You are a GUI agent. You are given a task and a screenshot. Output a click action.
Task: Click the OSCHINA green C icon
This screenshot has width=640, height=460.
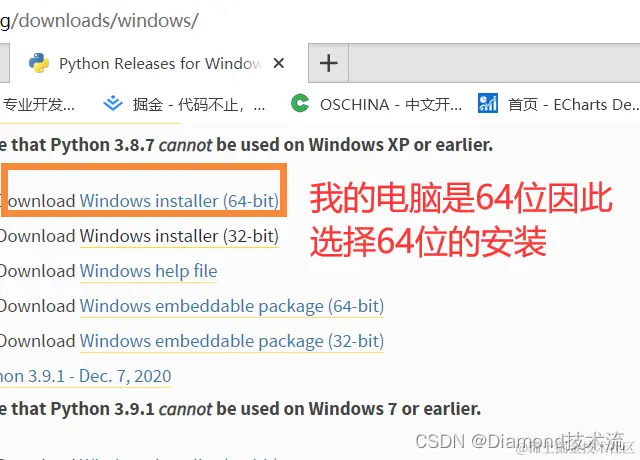coord(300,103)
